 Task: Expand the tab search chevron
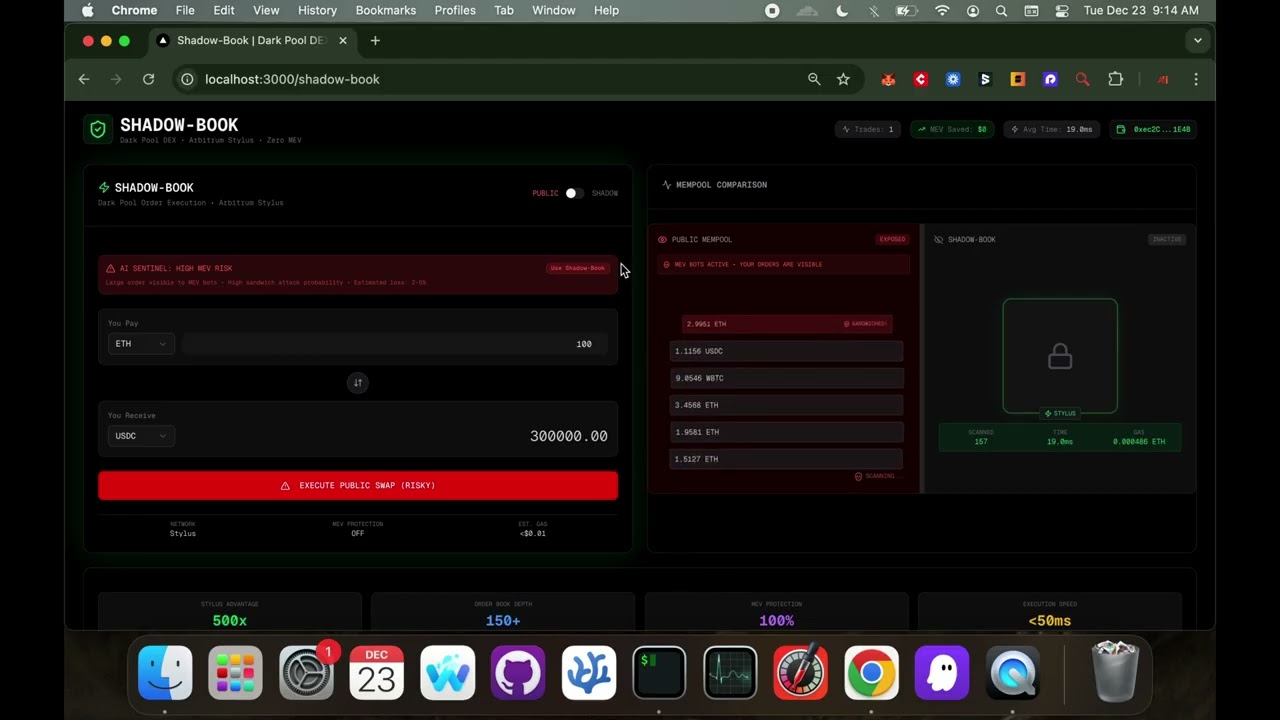(1197, 41)
